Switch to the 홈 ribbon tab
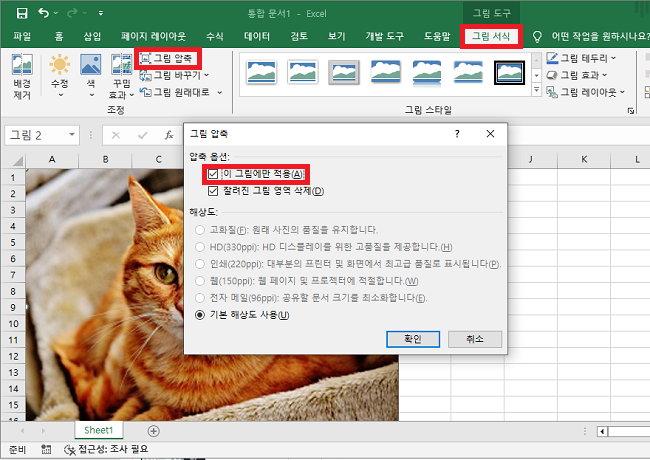Image resolution: width=650 pixels, height=460 pixels. 59,36
